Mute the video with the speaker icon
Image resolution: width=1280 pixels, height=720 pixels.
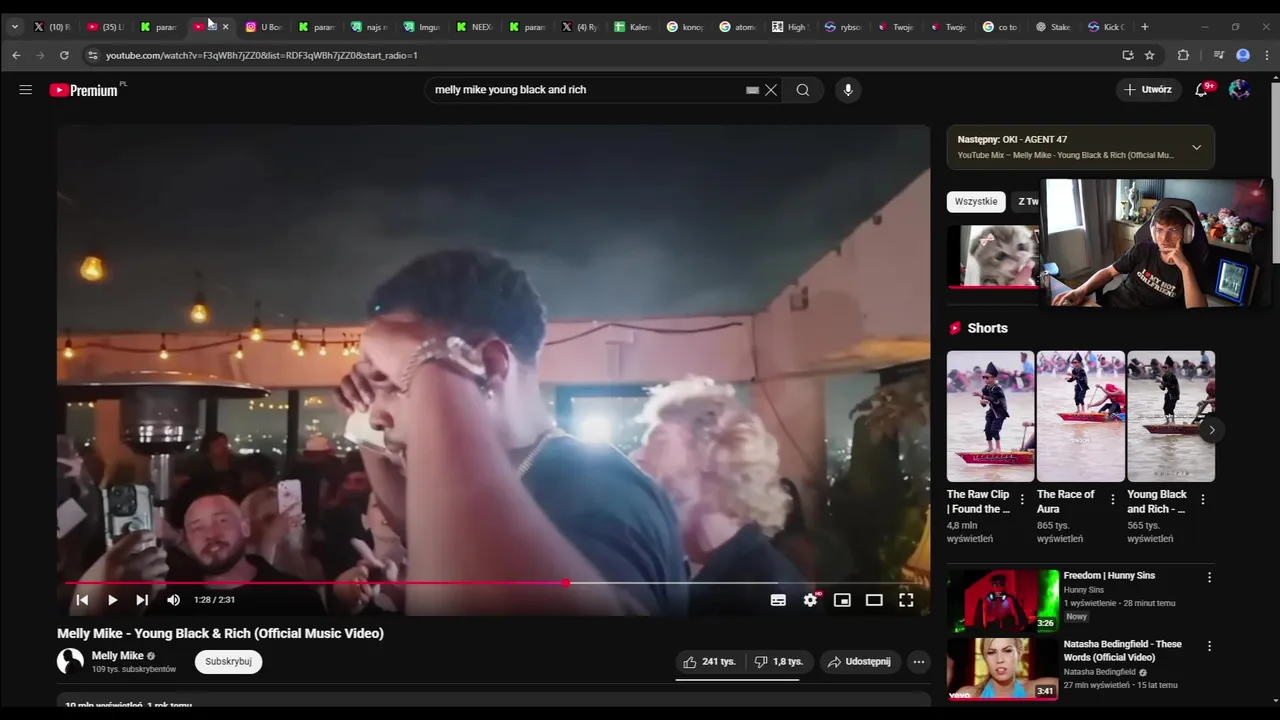tap(173, 600)
